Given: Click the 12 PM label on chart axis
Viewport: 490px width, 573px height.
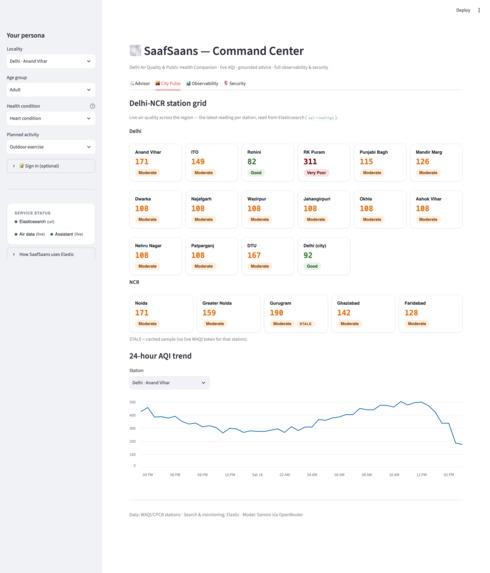Looking at the screenshot, I should (421, 475).
